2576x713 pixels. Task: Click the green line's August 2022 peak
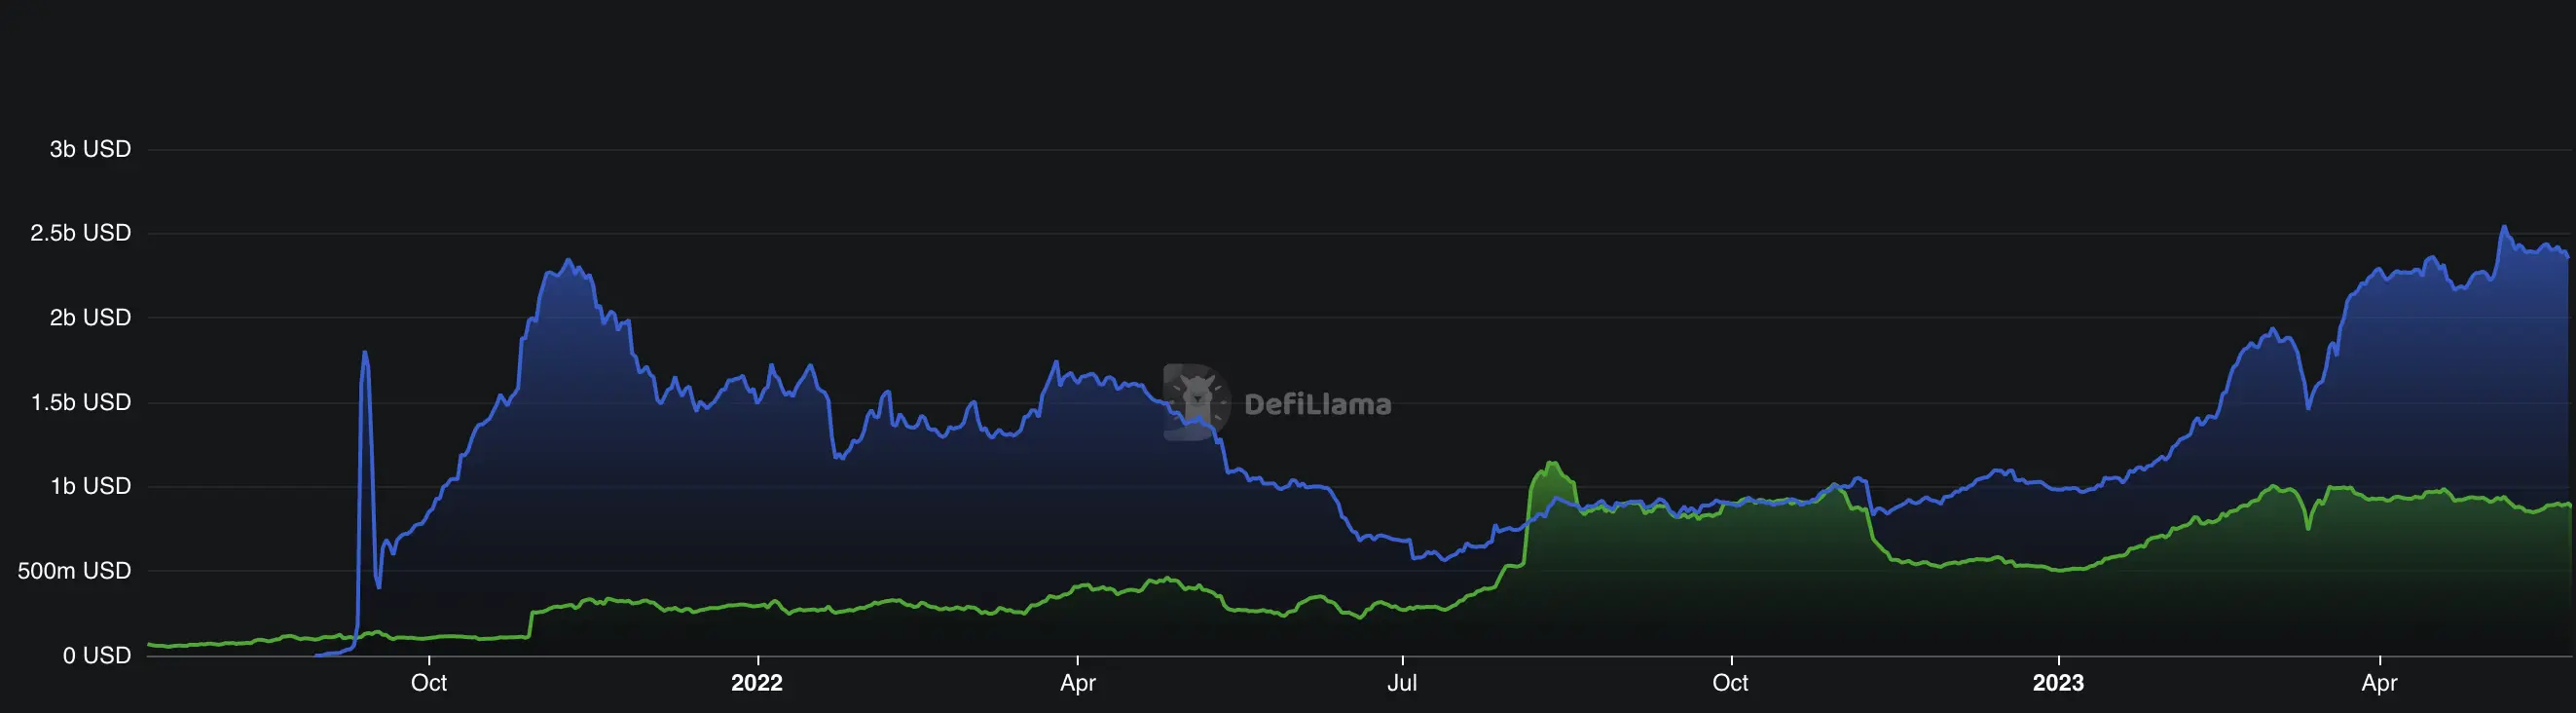pyautogui.click(x=1551, y=463)
